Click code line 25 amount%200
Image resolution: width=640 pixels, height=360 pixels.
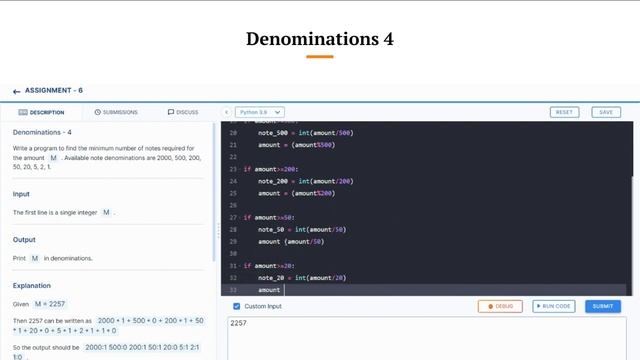pyautogui.click(x=296, y=193)
